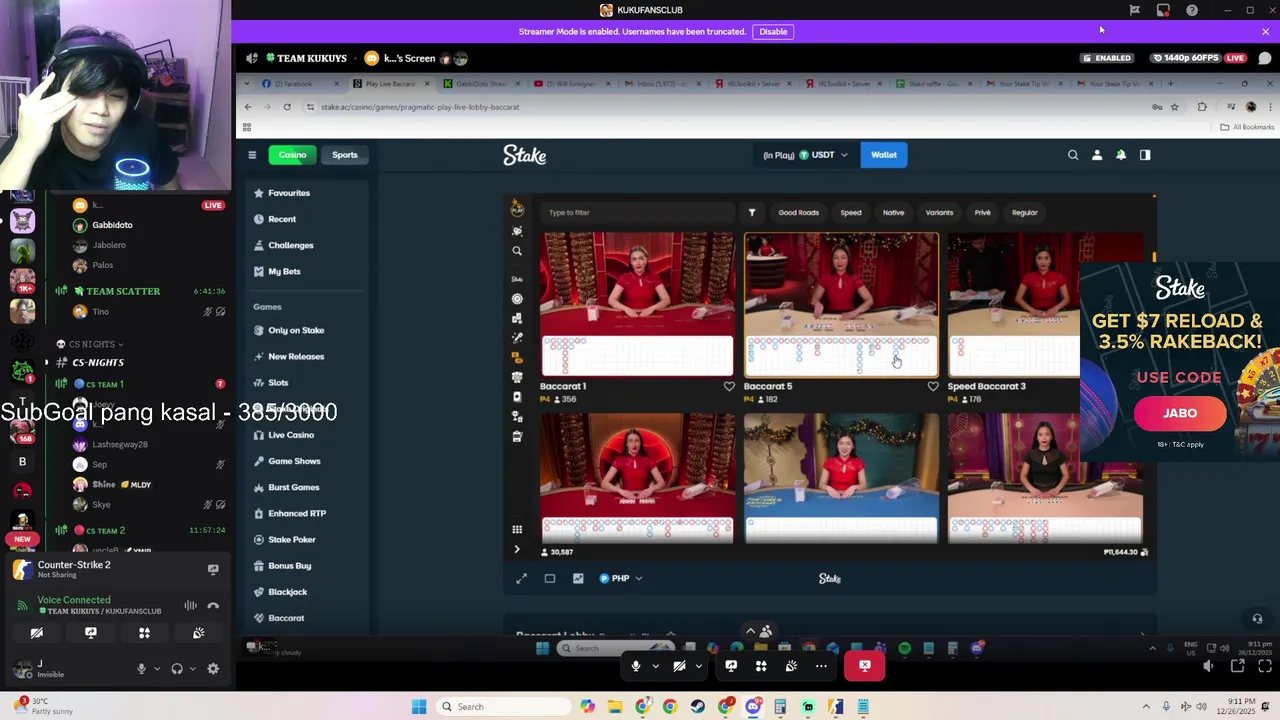Open Discord inbox icon in title bar
The width and height of the screenshot is (1280, 720).
click(1163, 10)
